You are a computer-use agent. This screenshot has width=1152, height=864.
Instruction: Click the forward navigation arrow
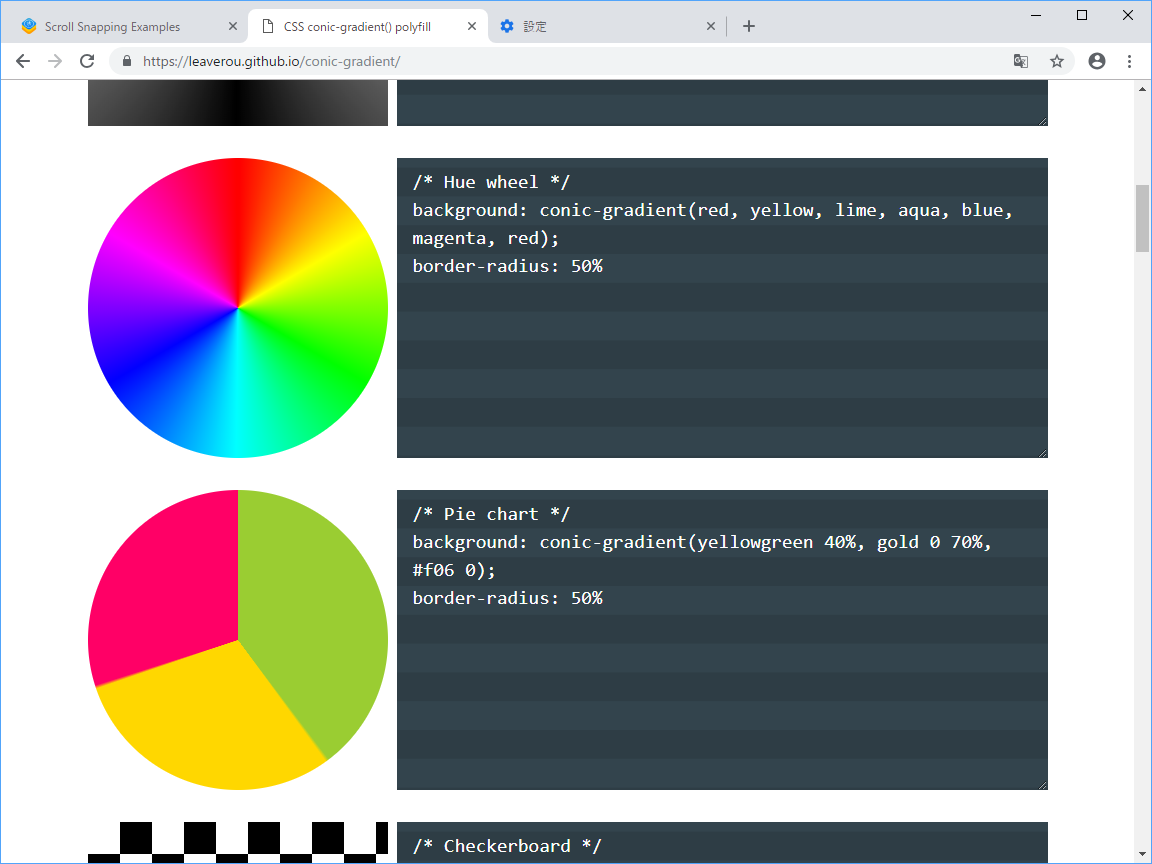[55, 61]
